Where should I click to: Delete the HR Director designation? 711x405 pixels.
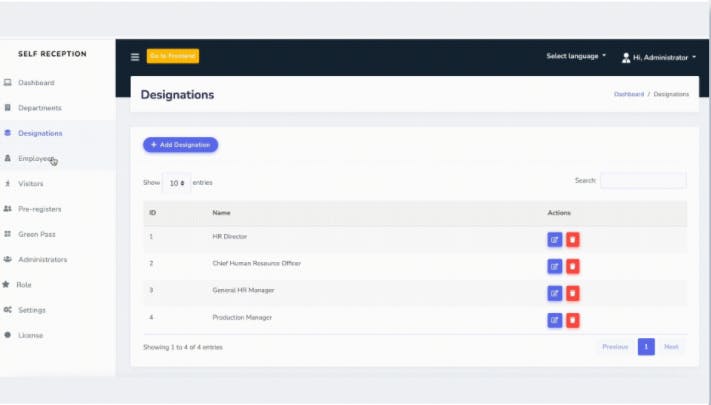[x=573, y=239]
